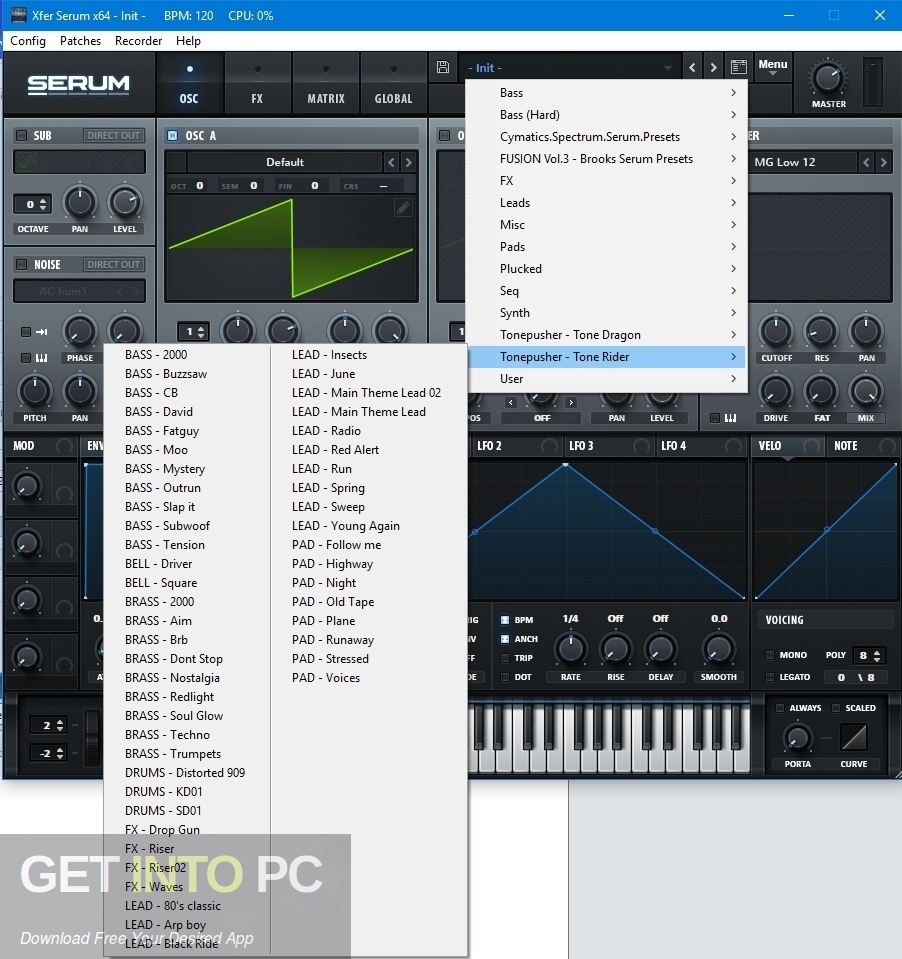Switch to the FX tab
Image resolution: width=902 pixels, height=959 pixels.
pos(257,84)
